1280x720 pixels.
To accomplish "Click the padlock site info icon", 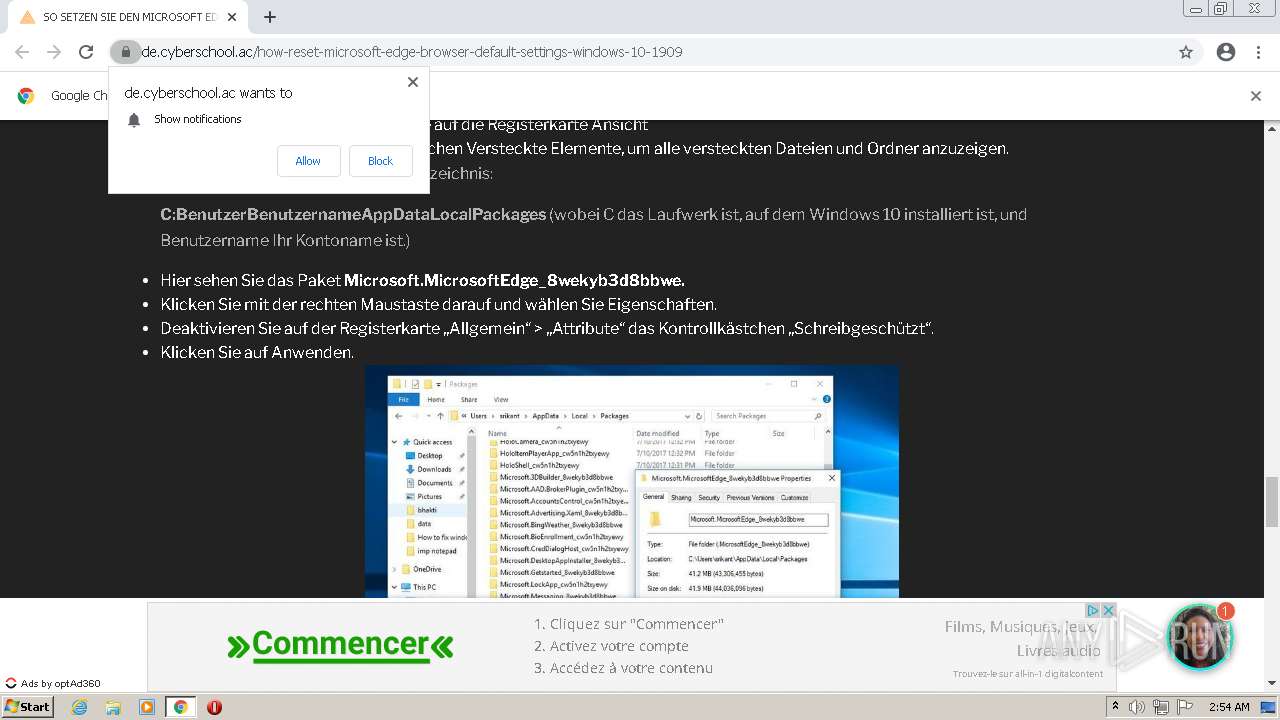I will point(125,52).
